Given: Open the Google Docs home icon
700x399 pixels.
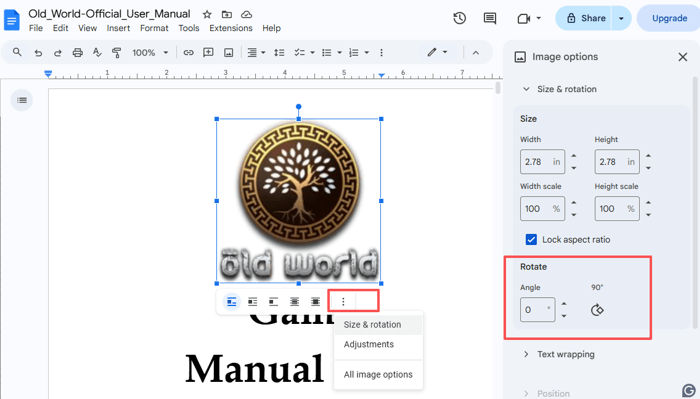Looking at the screenshot, I should point(12,20).
